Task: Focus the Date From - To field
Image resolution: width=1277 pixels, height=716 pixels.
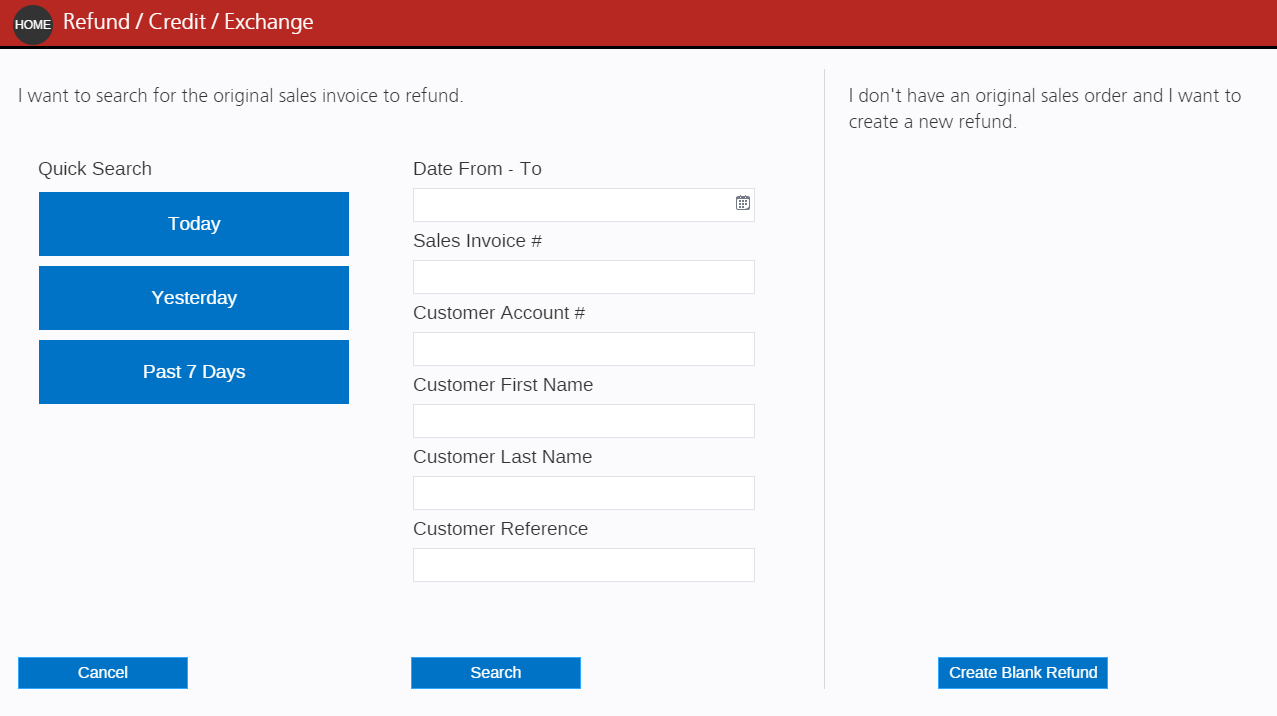Action: coord(584,205)
